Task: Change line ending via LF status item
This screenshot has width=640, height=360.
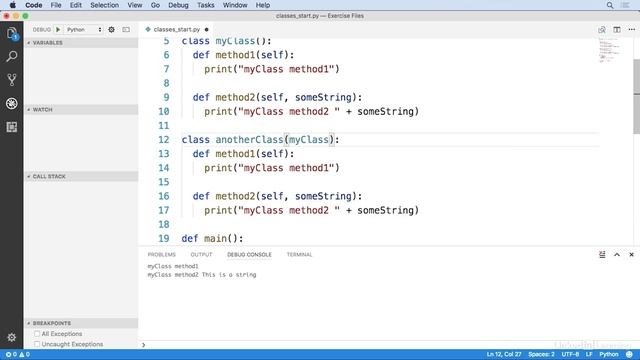Action: point(589,354)
